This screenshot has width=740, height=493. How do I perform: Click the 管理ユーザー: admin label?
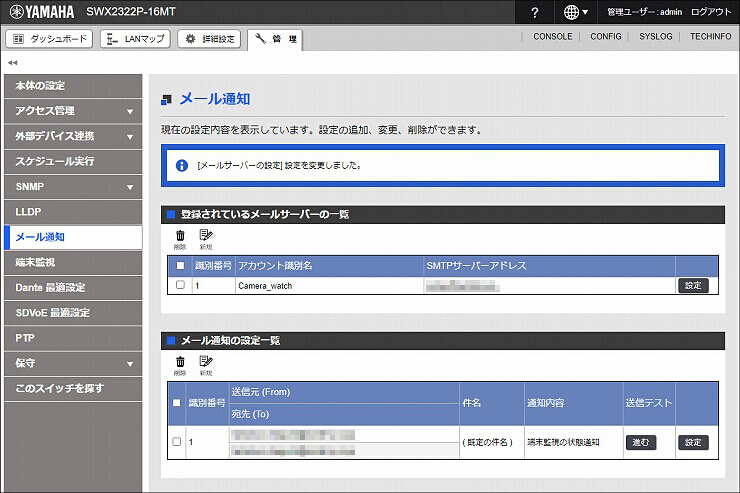644,12
